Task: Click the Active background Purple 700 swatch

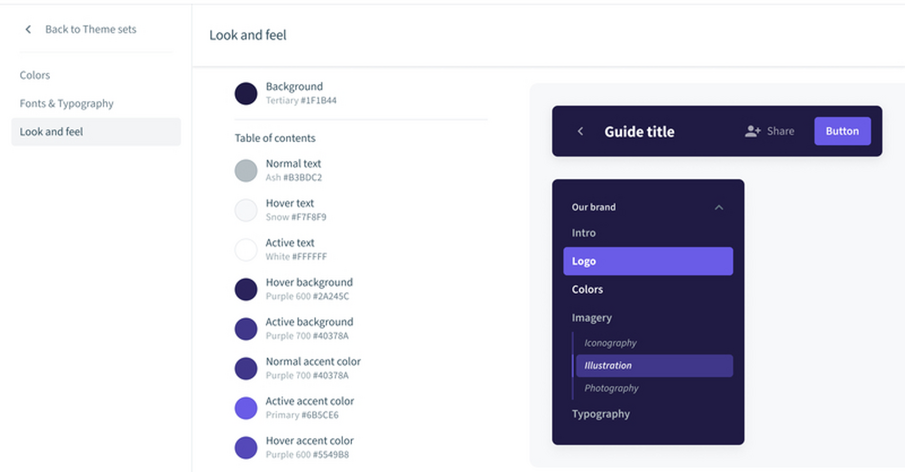Action: (x=246, y=329)
